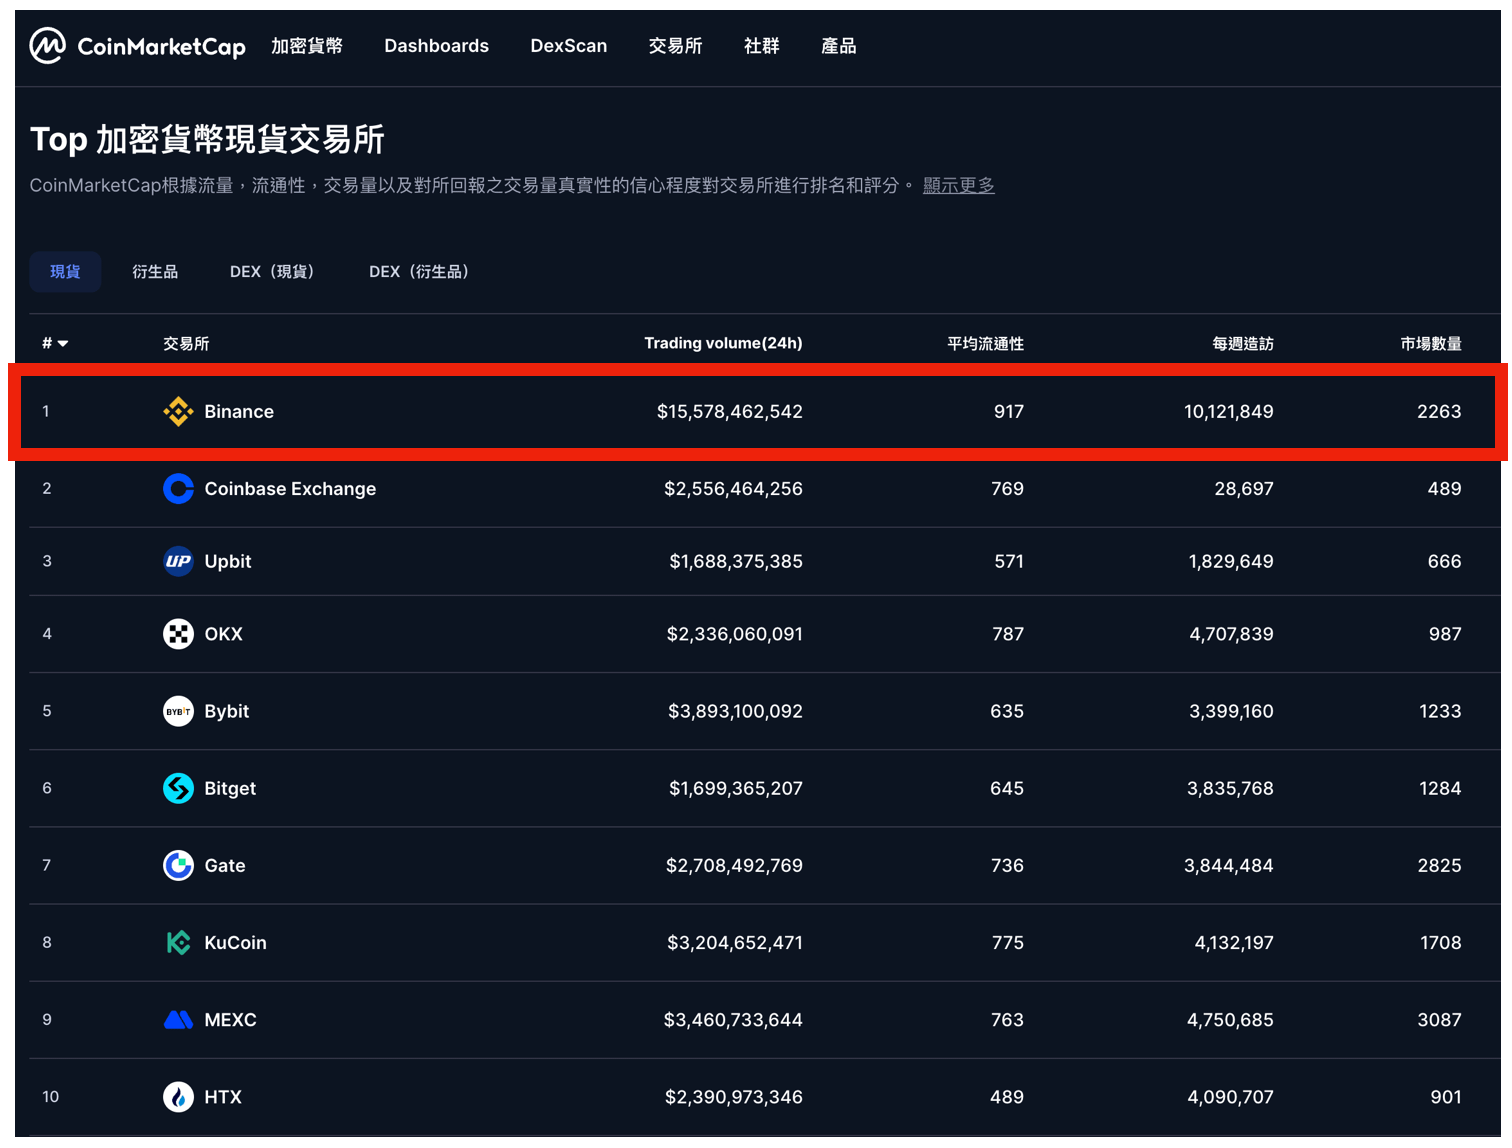Click the KuCoin logo icon
The image size is (1512, 1148).
[x=178, y=942]
